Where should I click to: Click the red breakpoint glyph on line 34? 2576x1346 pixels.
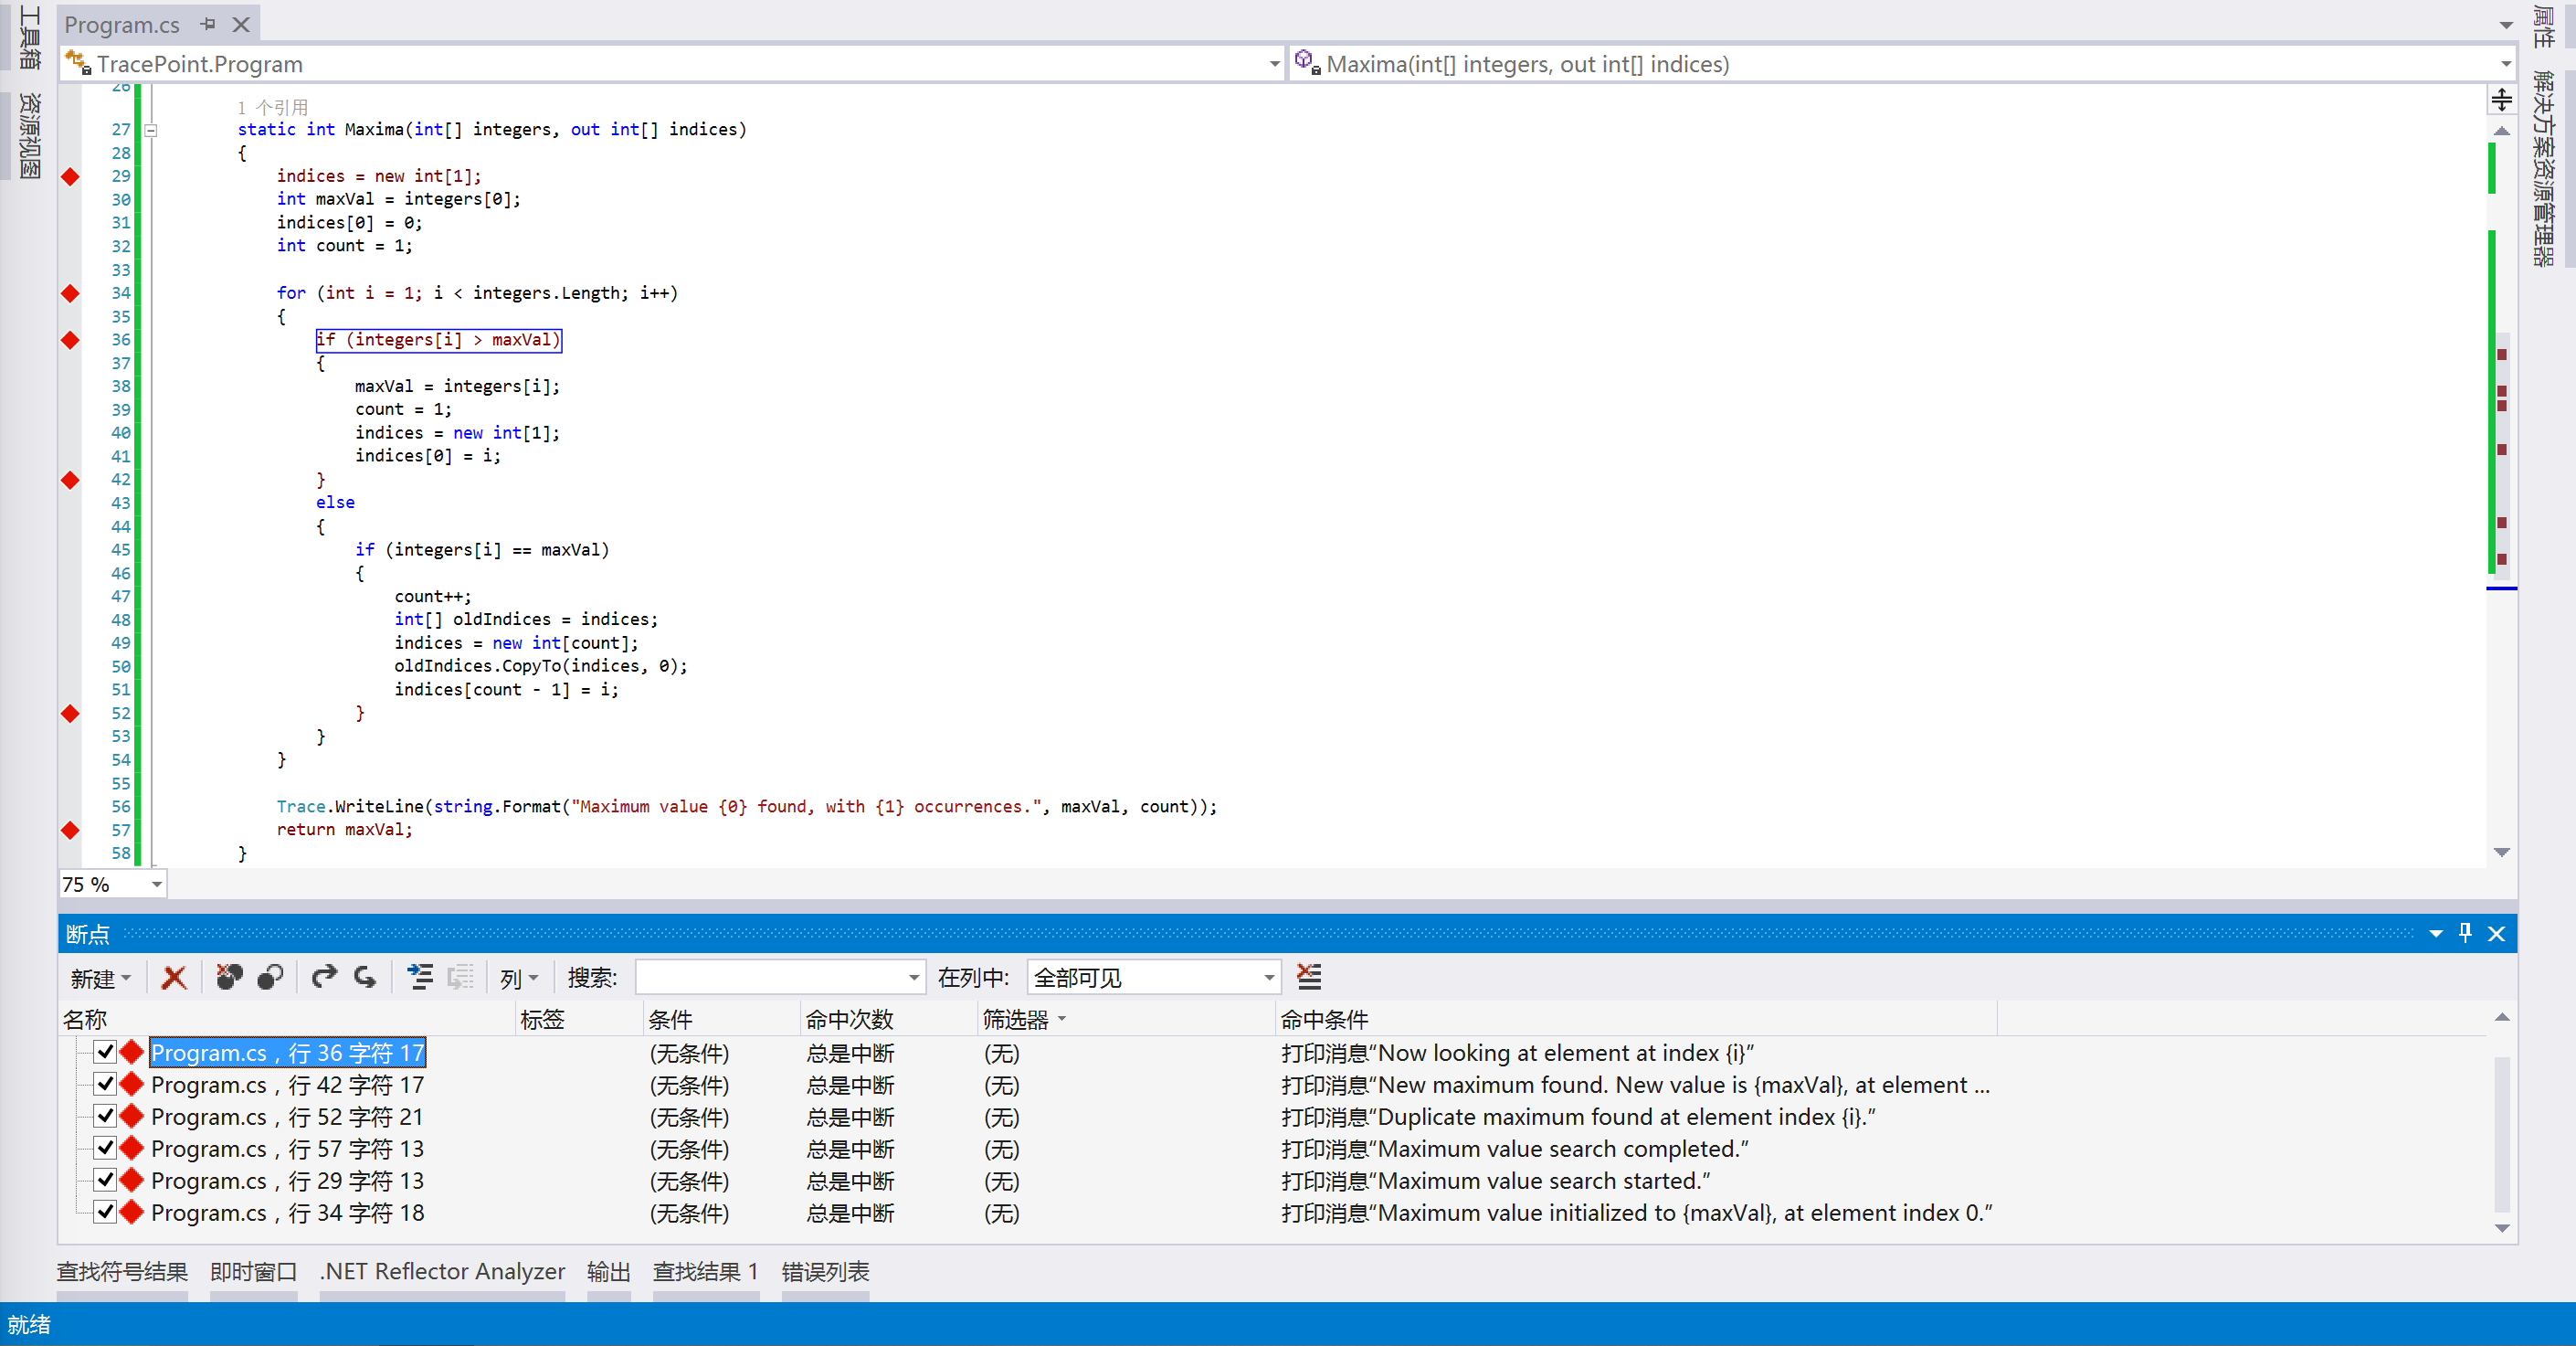70,293
